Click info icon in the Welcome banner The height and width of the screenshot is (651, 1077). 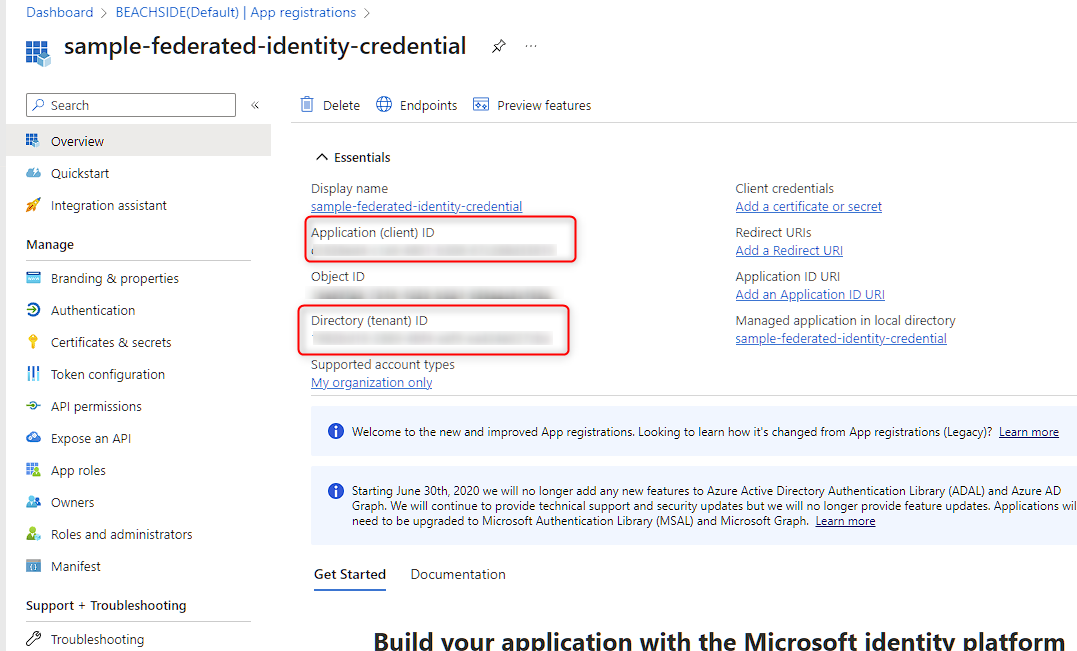(336, 431)
